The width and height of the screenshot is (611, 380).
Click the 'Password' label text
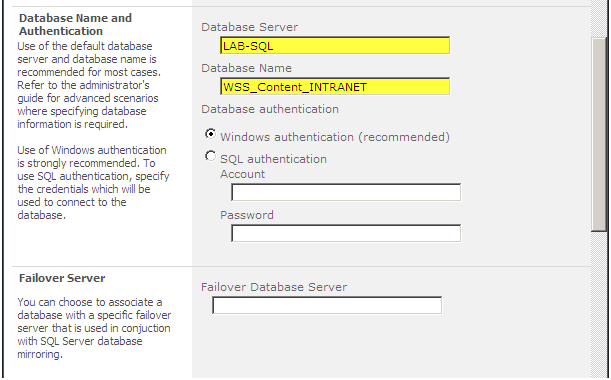[247, 215]
